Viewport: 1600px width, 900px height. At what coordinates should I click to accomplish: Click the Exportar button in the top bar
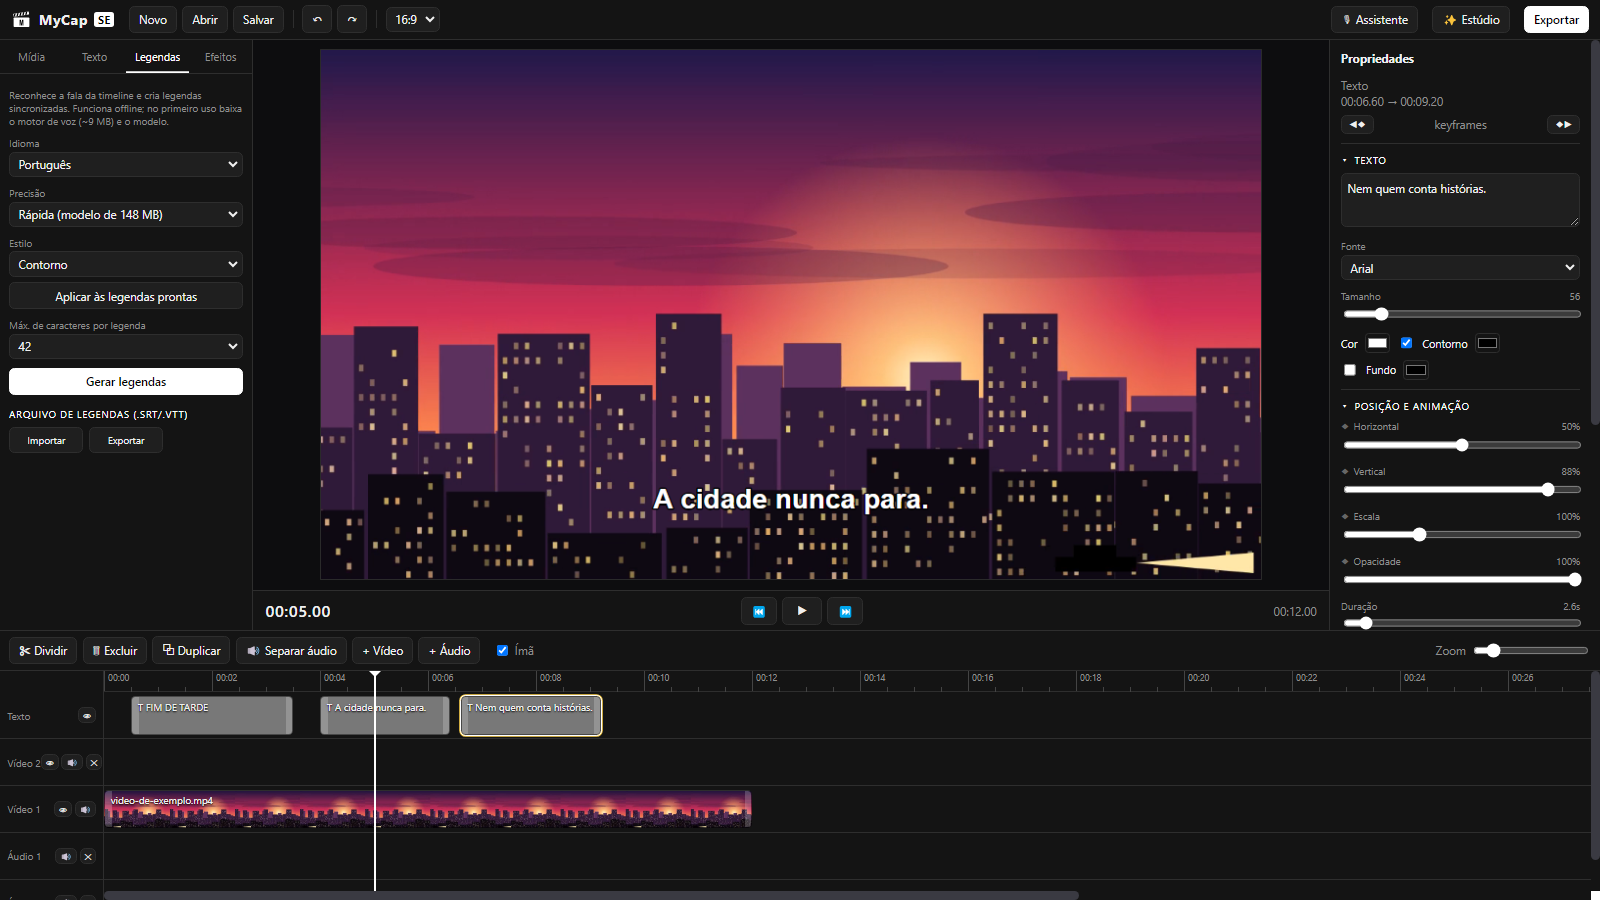[1556, 20]
